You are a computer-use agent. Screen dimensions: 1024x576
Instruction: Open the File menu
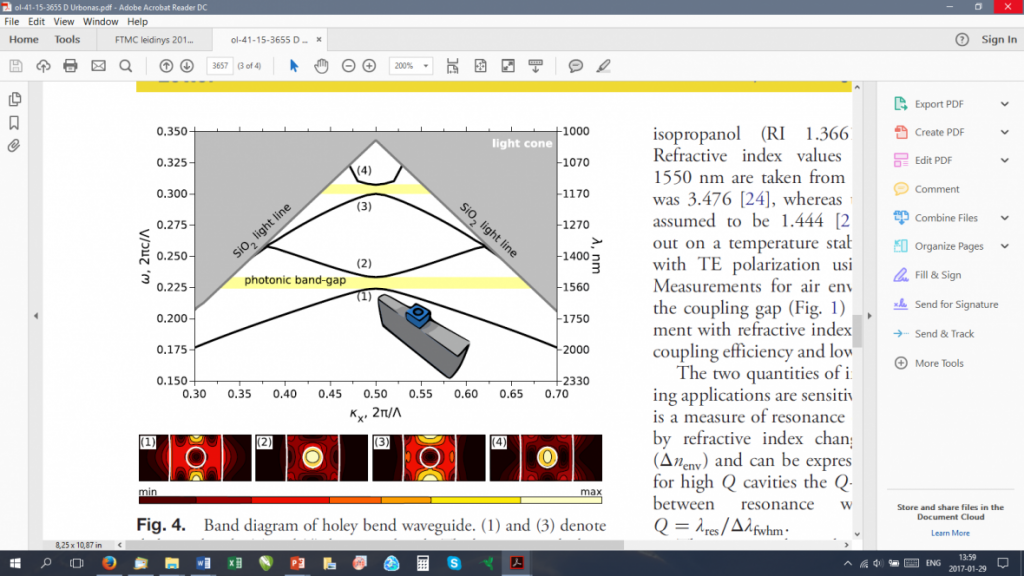pos(12,22)
